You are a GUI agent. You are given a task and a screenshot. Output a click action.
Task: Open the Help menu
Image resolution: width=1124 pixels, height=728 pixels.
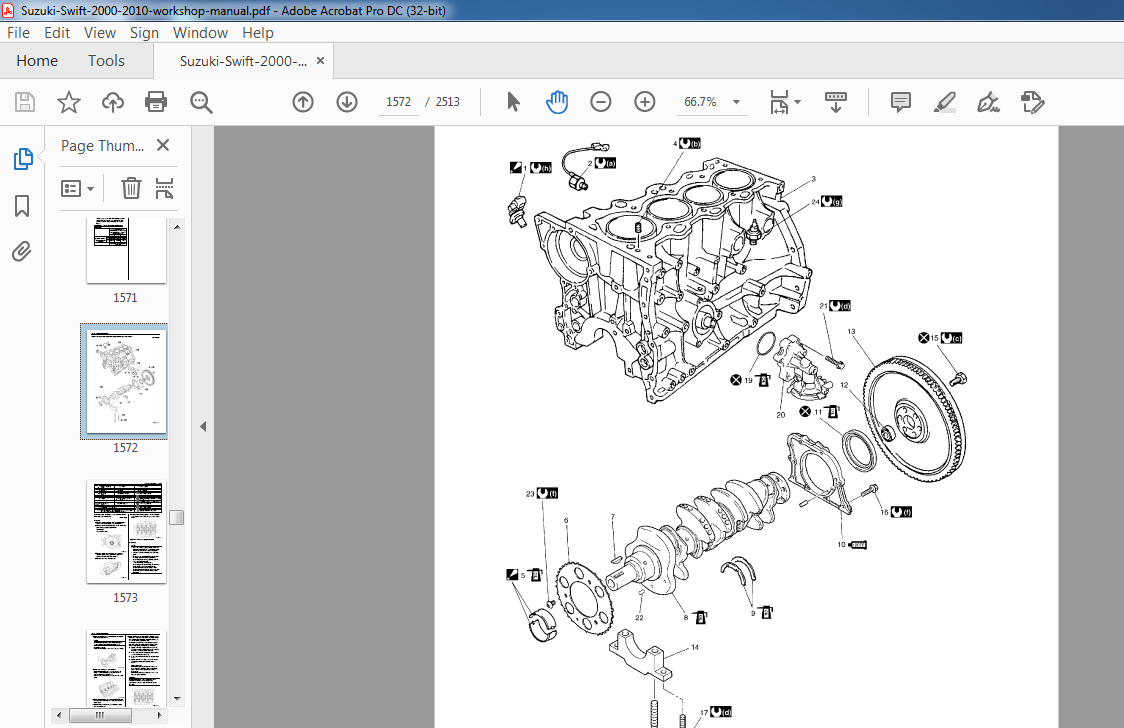coord(257,33)
